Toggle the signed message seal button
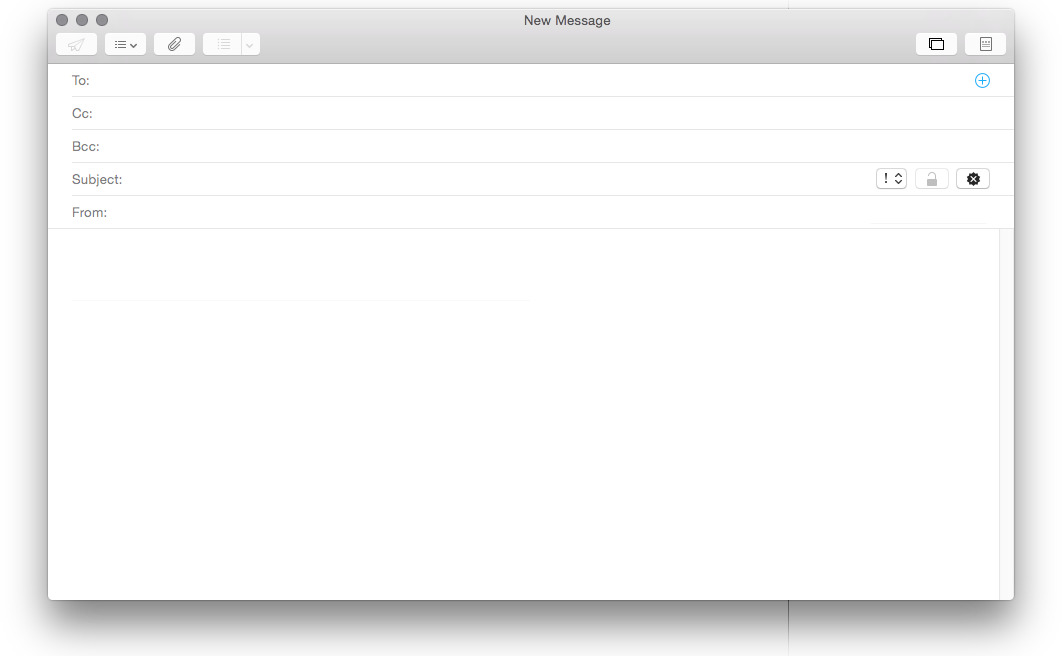This screenshot has height=656, width=1062. pos(973,179)
